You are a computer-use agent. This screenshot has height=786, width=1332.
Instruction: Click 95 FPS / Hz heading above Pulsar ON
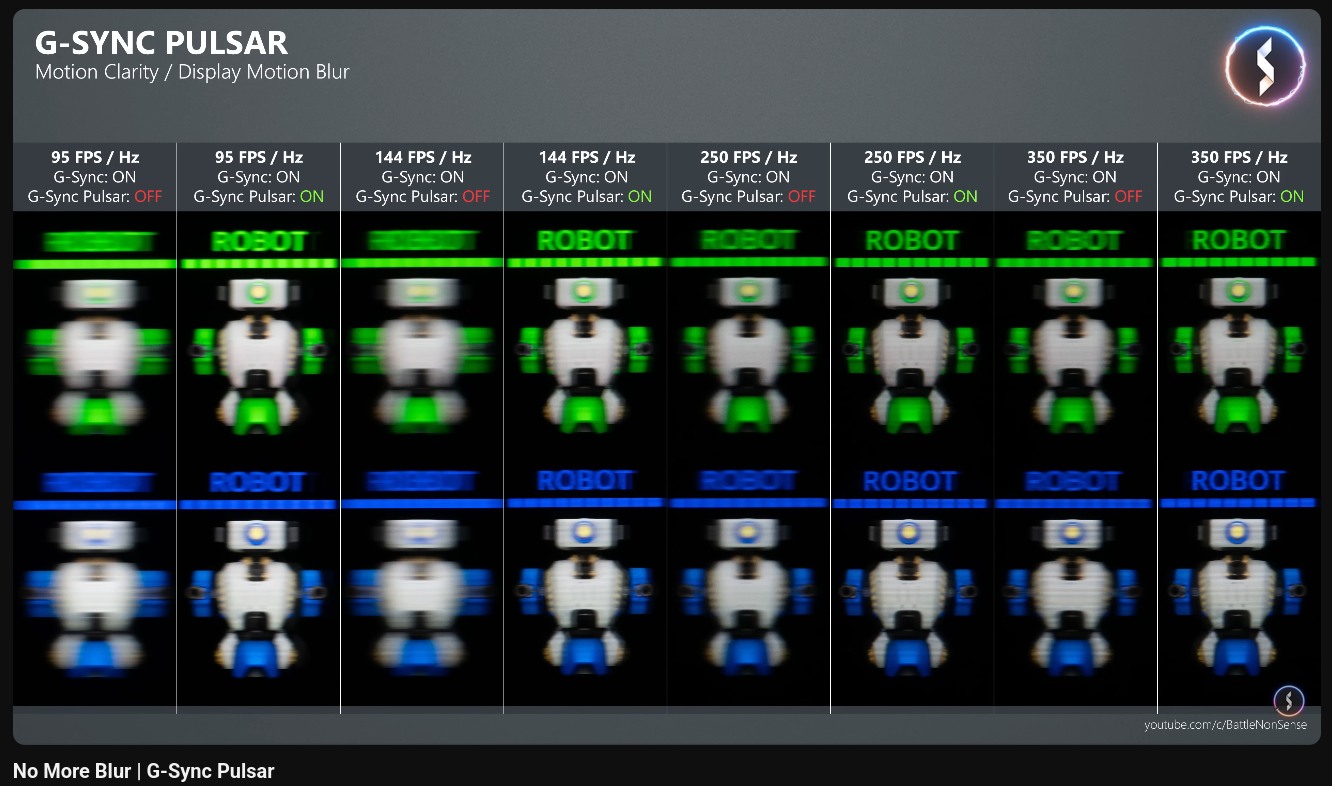259,157
